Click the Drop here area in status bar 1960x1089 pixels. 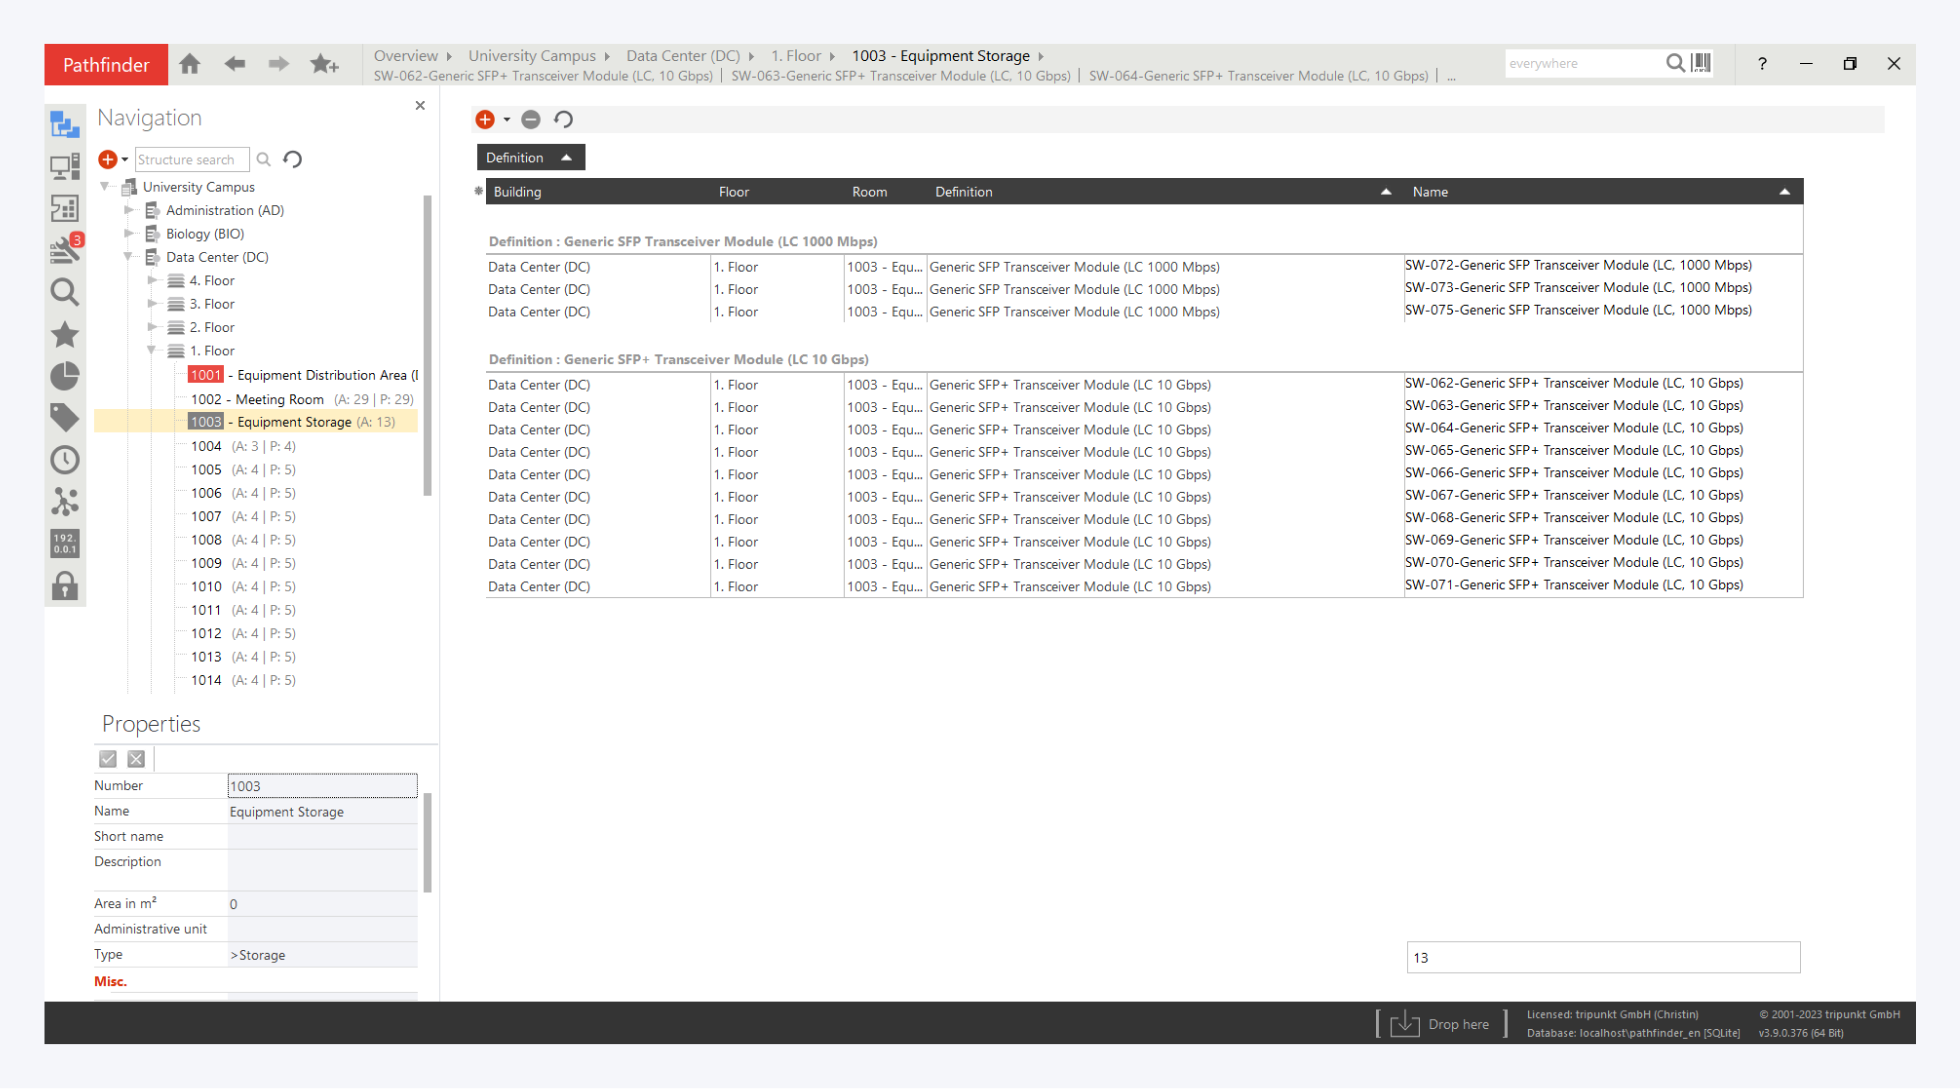coord(1441,1023)
